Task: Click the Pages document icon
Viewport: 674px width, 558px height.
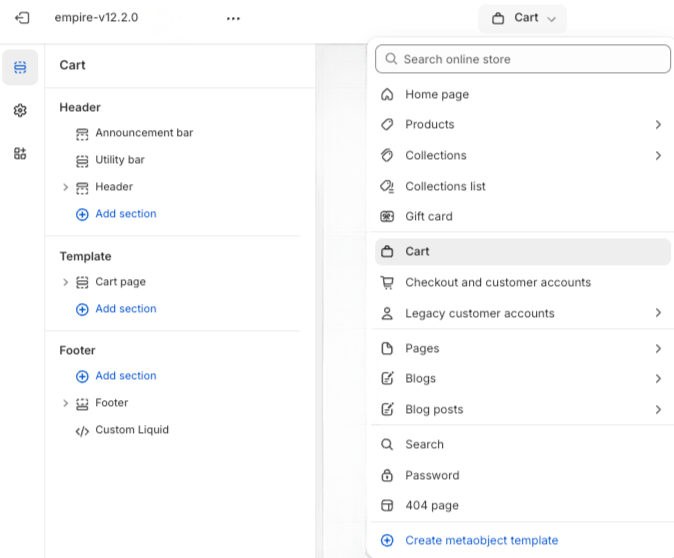Action: [x=387, y=348]
